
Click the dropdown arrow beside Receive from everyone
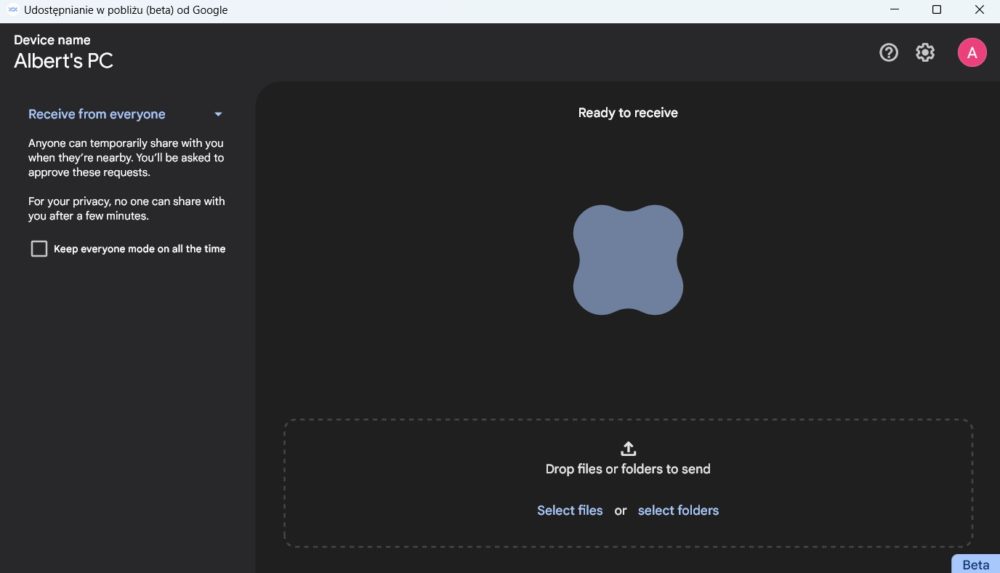218,114
